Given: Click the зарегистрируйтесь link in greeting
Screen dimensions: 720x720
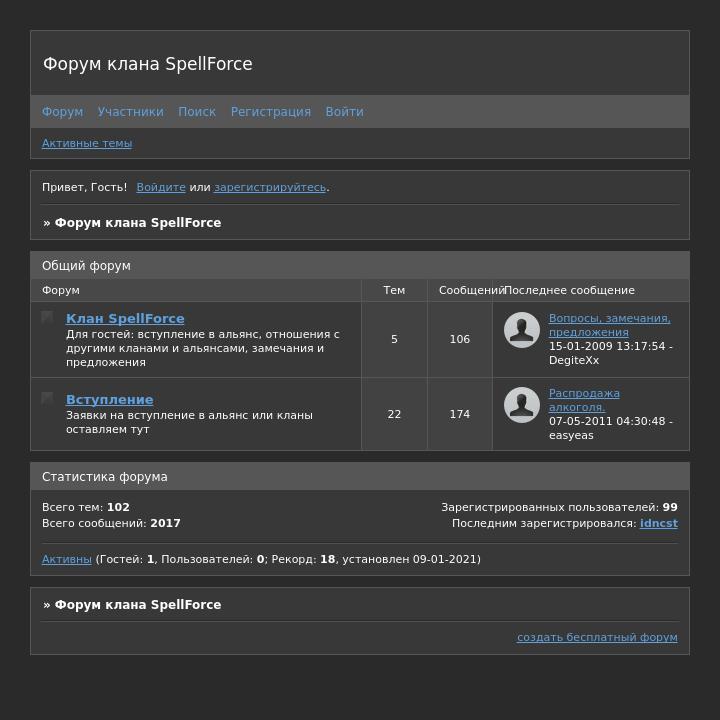Looking at the screenshot, I should click(x=270, y=187).
